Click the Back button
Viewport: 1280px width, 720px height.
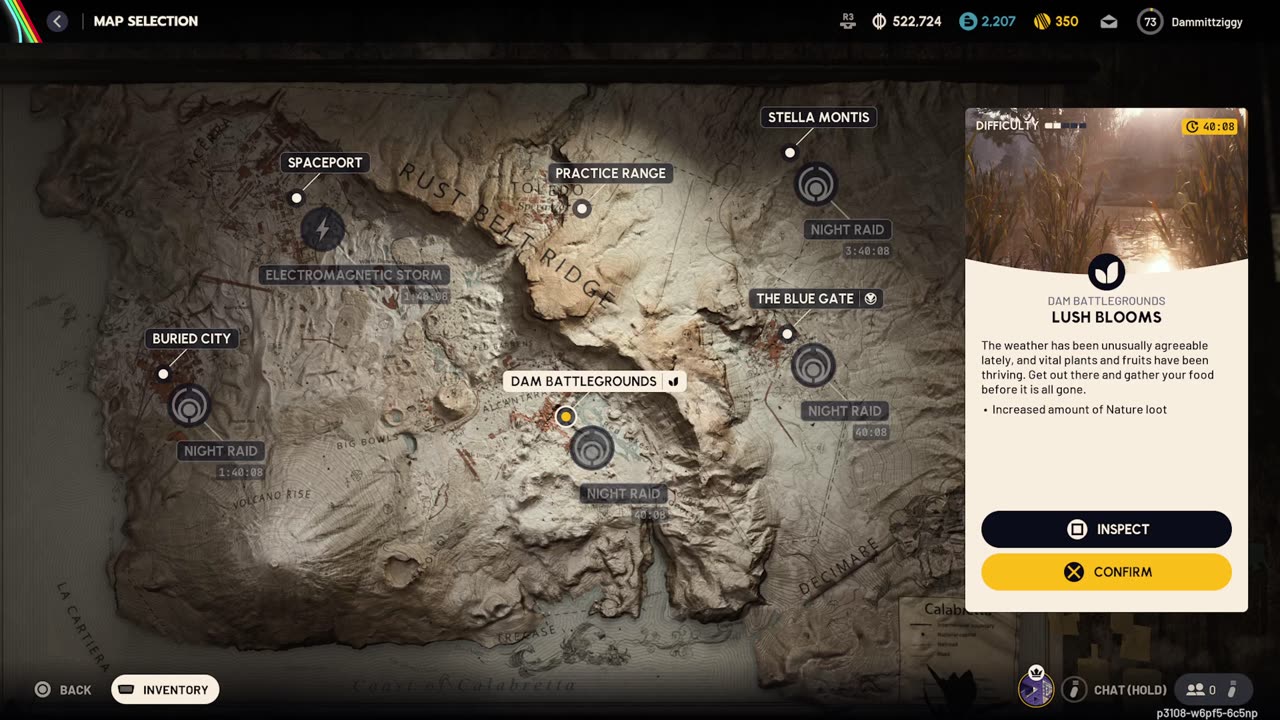click(63, 690)
